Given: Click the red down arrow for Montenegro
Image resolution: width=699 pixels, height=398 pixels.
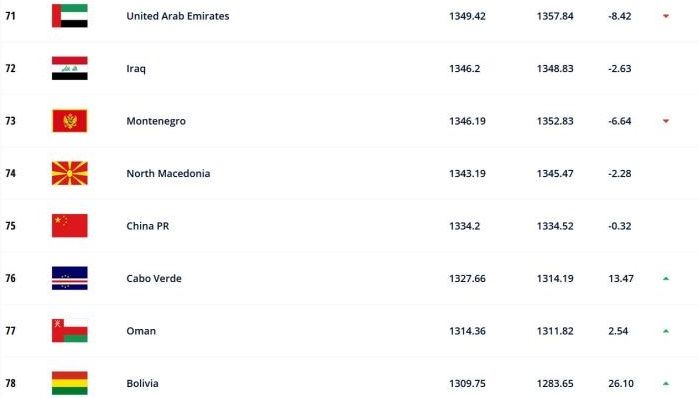Looking at the screenshot, I should coord(666,121).
